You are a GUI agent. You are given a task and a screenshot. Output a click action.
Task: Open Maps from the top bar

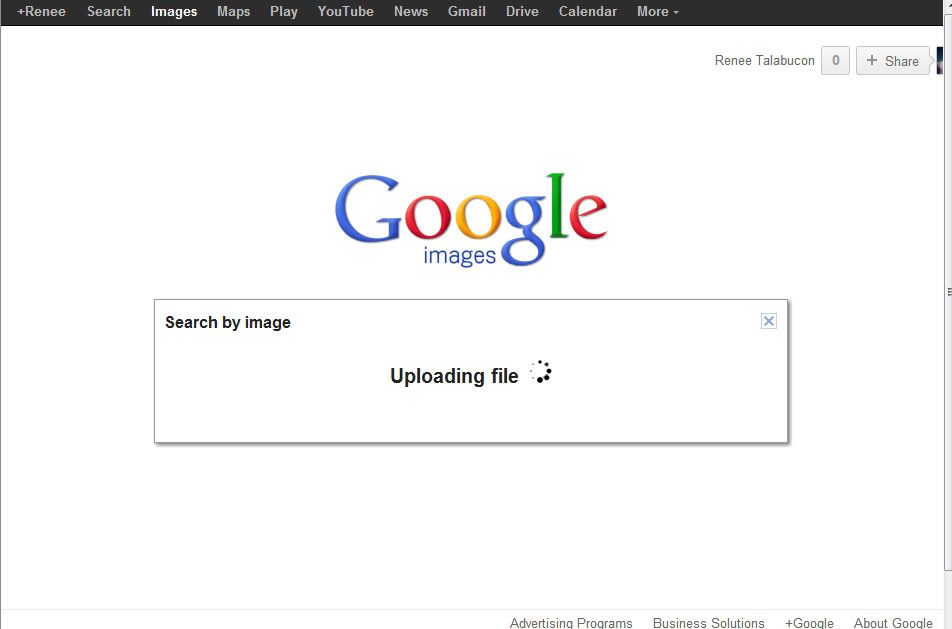point(234,12)
